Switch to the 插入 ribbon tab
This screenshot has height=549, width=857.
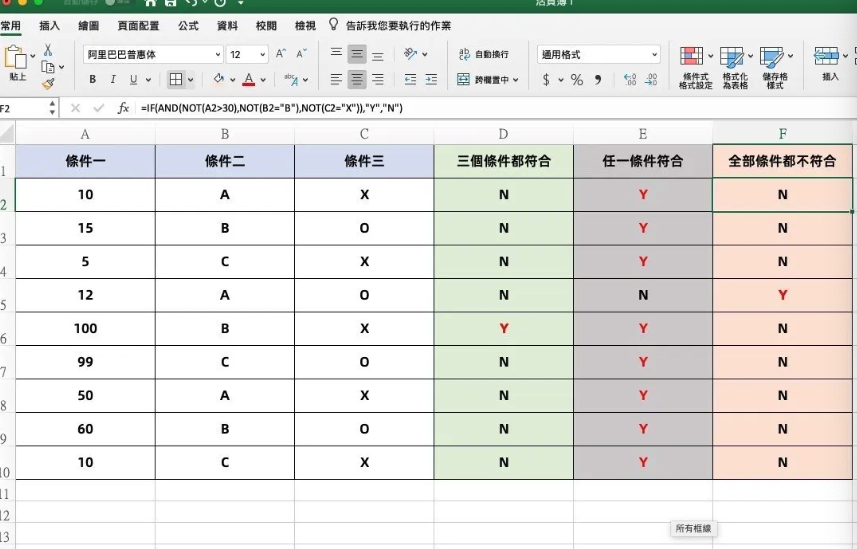click(x=49, y=26)
